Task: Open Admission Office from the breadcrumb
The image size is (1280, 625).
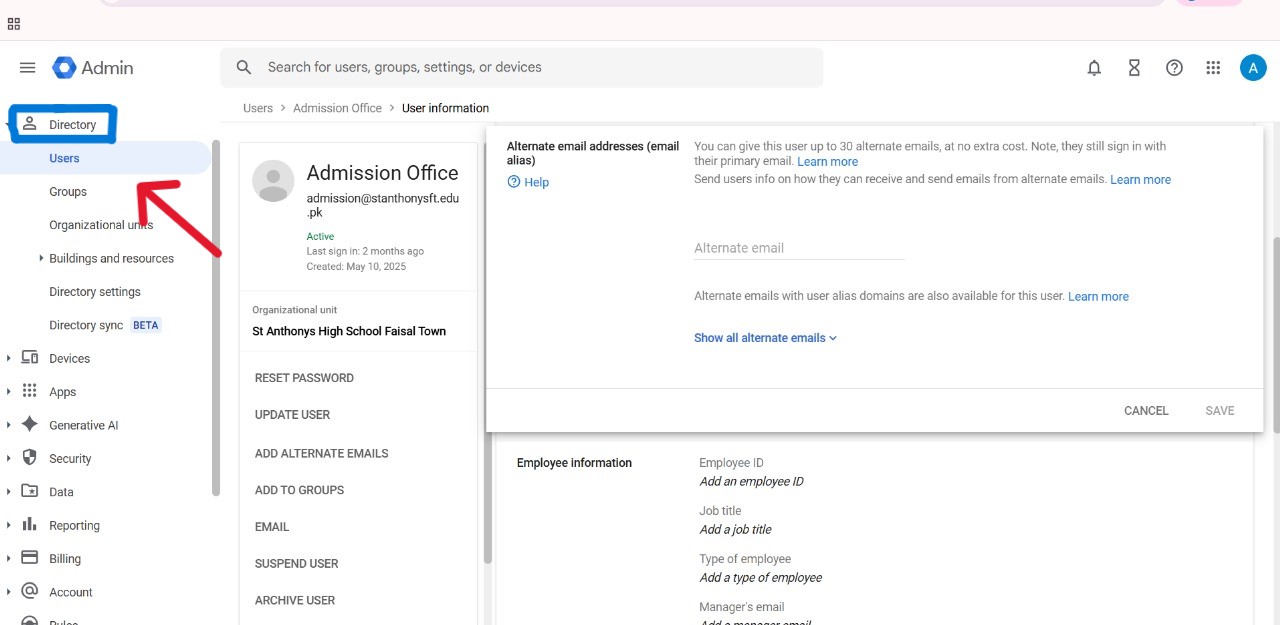Action: pos(337,107)
